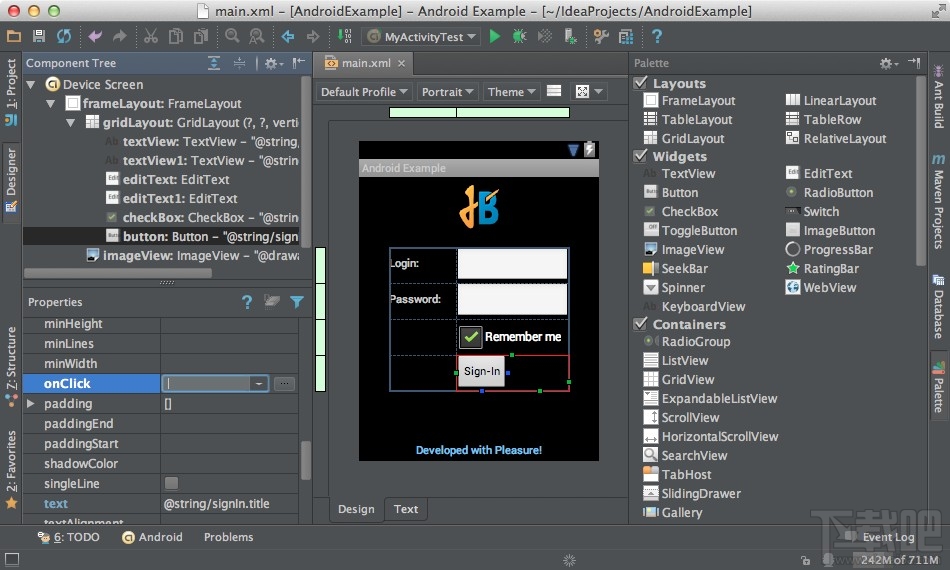Open the Project Structure toolbar icon

pyautogui.click(x=626, y=36)
